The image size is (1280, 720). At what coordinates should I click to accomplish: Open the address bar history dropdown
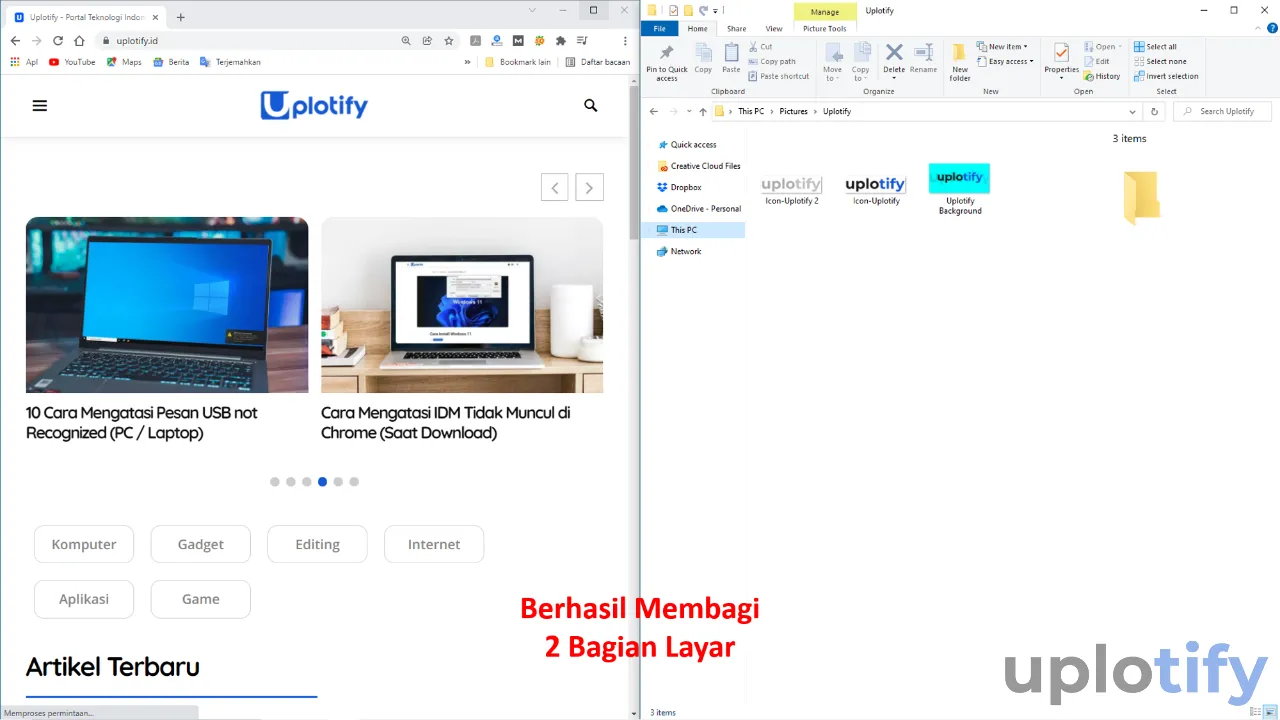(1132, 111)
